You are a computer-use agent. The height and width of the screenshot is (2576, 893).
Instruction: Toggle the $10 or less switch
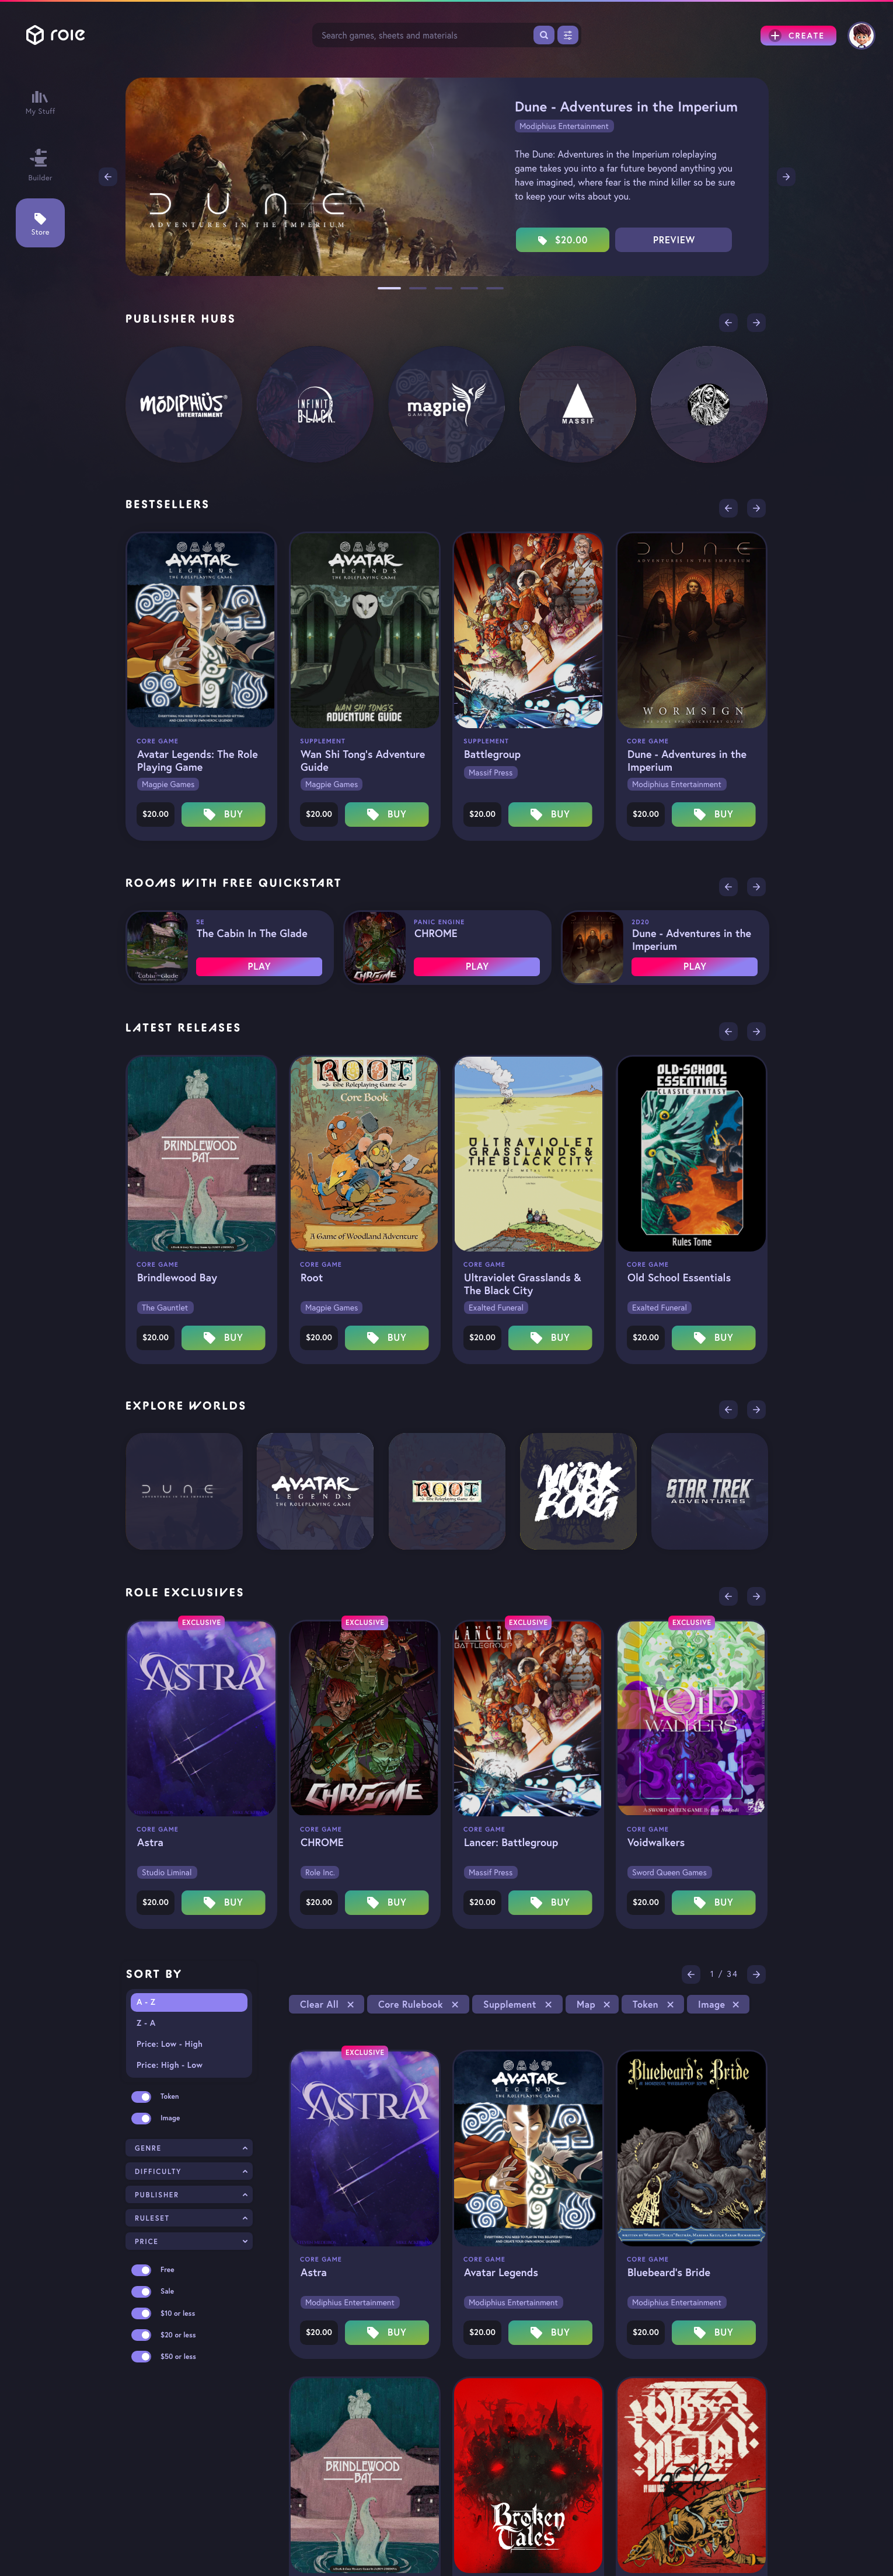pyautogui.click(x=141, y=2313)
